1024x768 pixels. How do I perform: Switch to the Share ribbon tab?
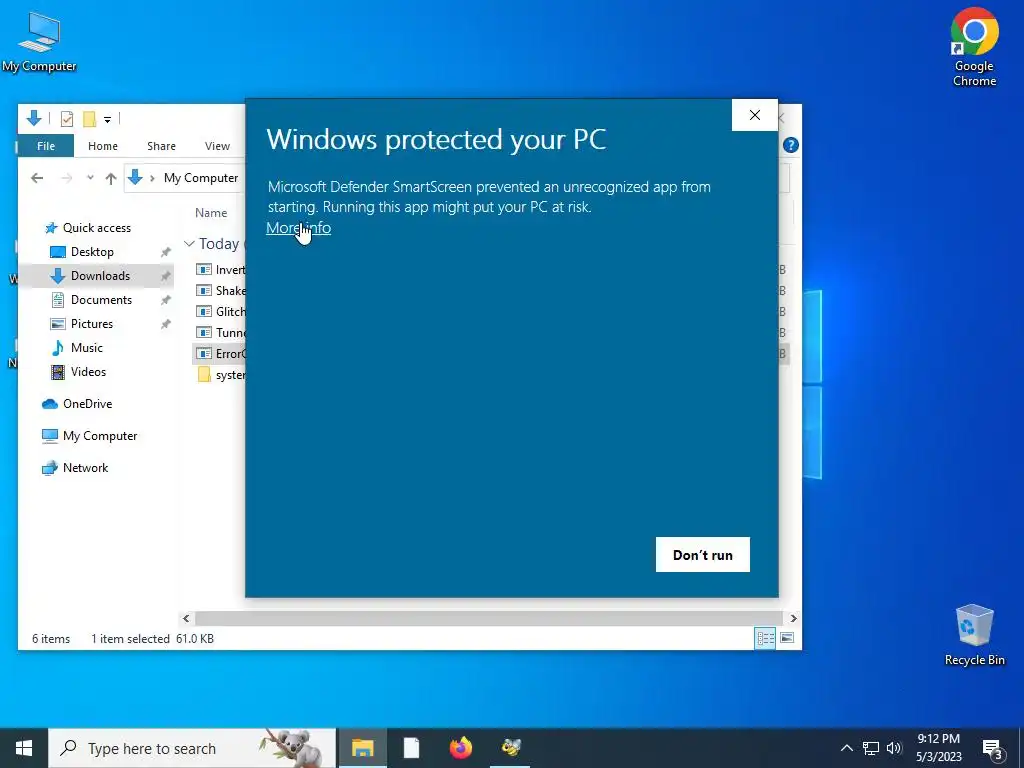point(161,146)
